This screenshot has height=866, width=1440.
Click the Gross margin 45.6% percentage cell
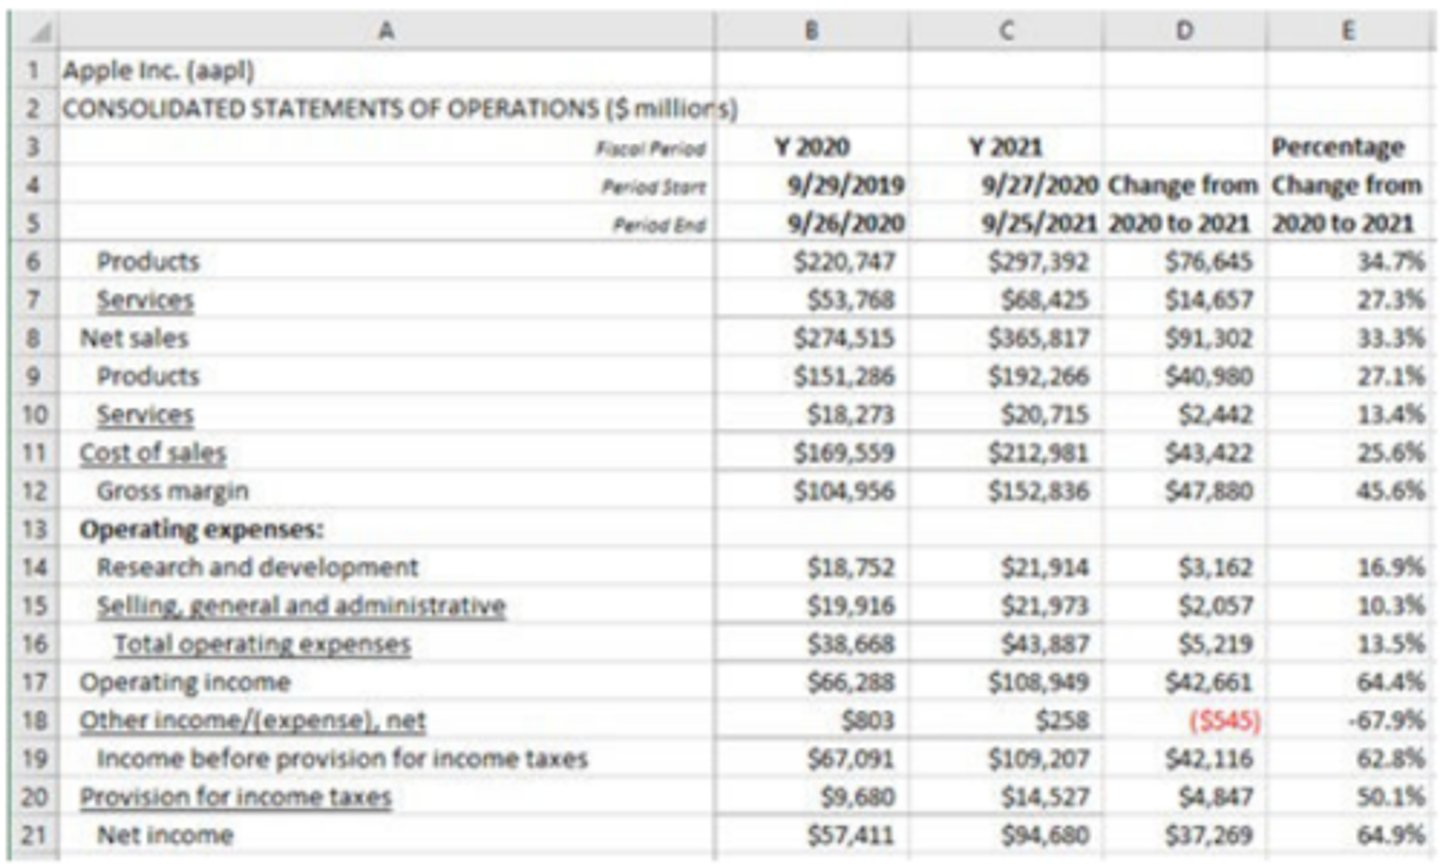[1390, 491]
